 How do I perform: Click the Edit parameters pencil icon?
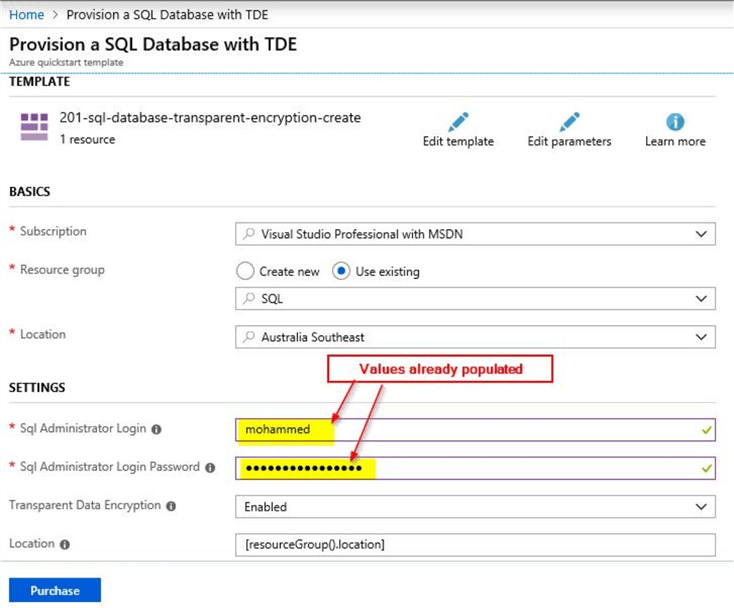coord(569,122)
